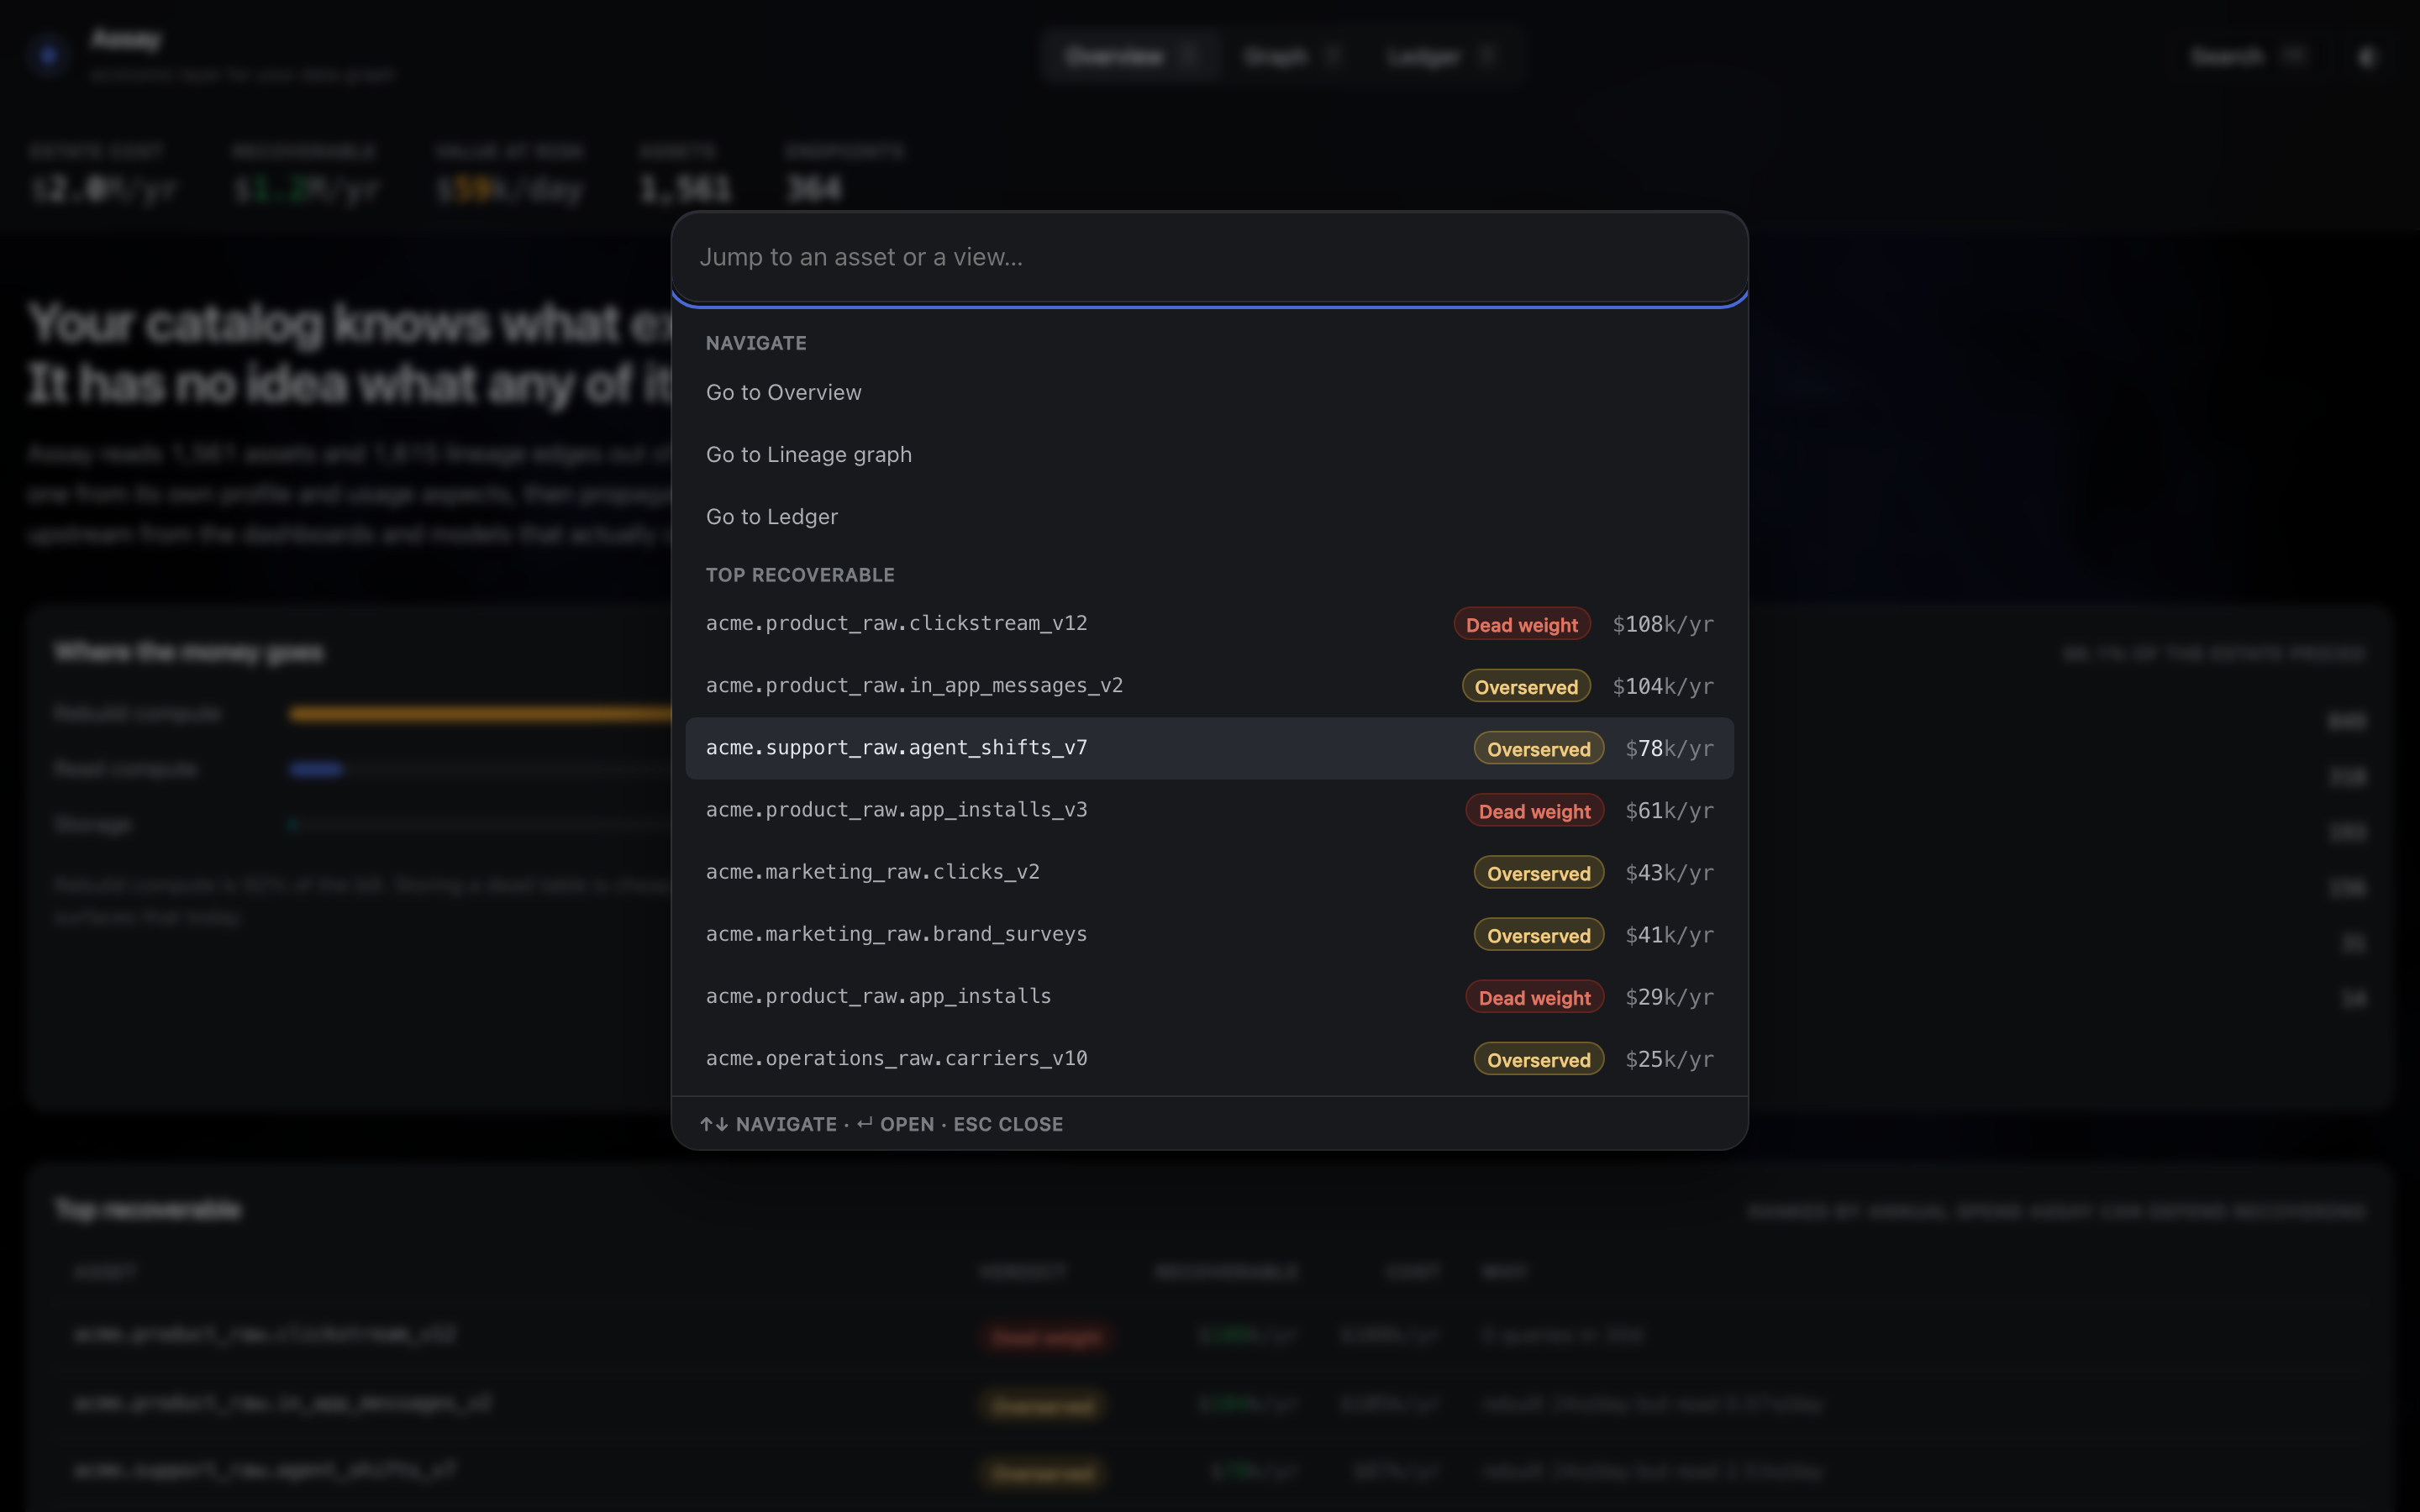Image resolution: width=2420 pixels, height=1512 pixels.
Task: Click the Jump to an asset search field
Action: coord(1209,257)
